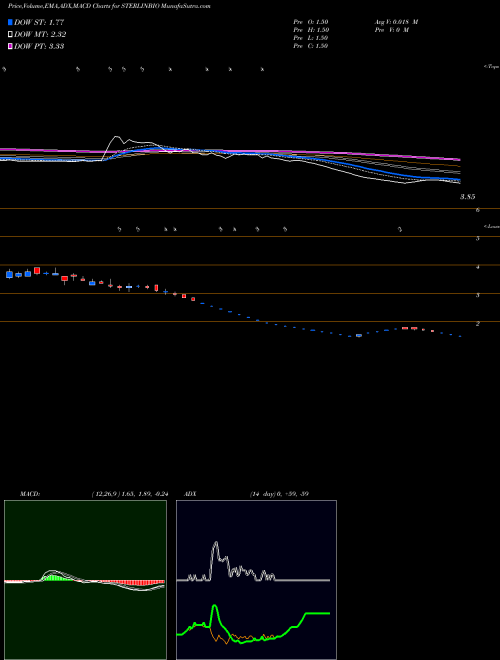This screenshot has height=660, width=500.
Task: Click the y-axis label 4
Action: pos(478,267)
